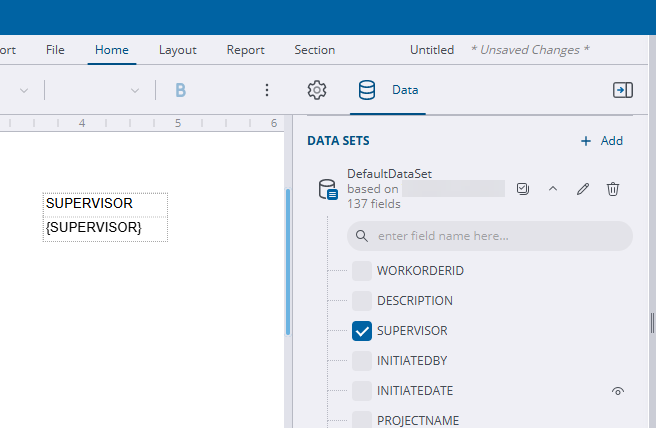Viewport: 656px width, 428px height.
Task: Open the toolbar more options menu
Action: point(267,90)
